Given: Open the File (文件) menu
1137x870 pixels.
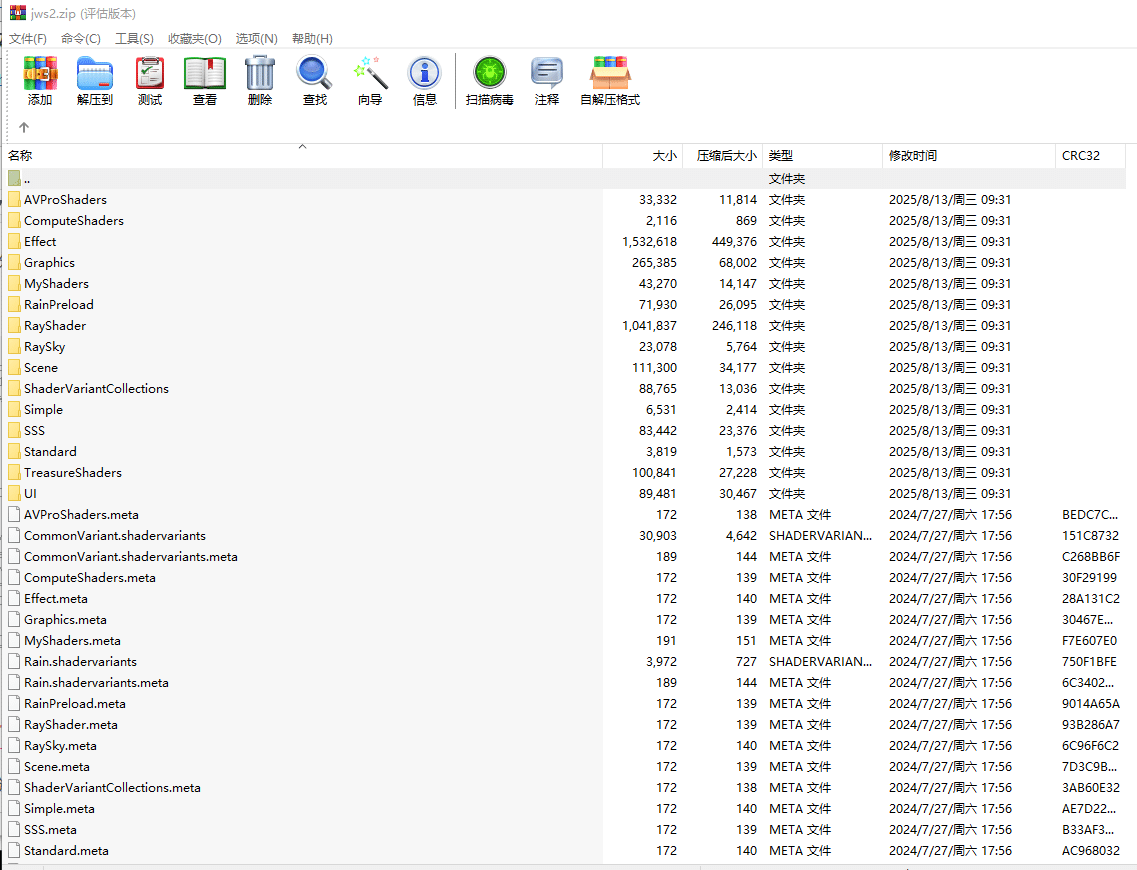Looking at the screenshot, I should click(x=28, y=39).
